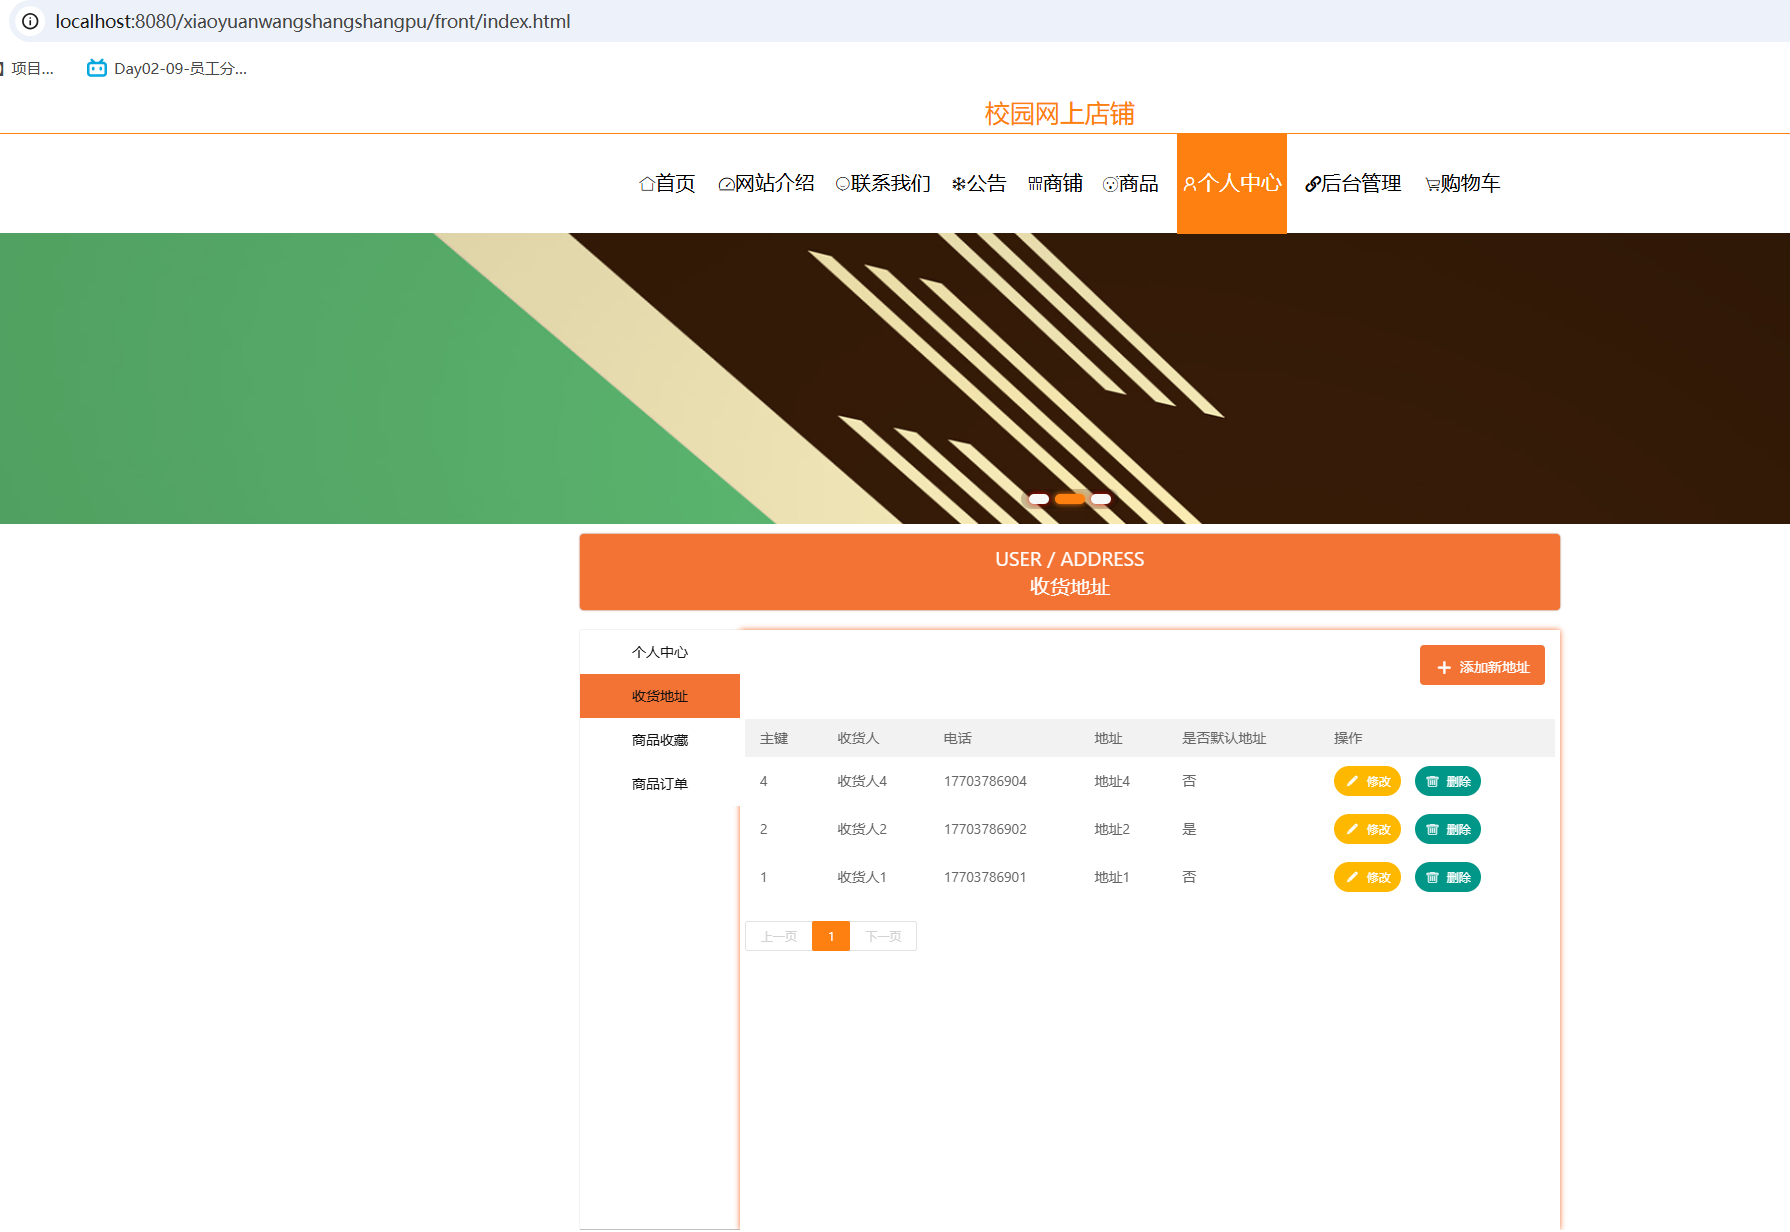Open 网站介绍 navigation item
The image size is (1790, 1232).
tap(766, 183)
